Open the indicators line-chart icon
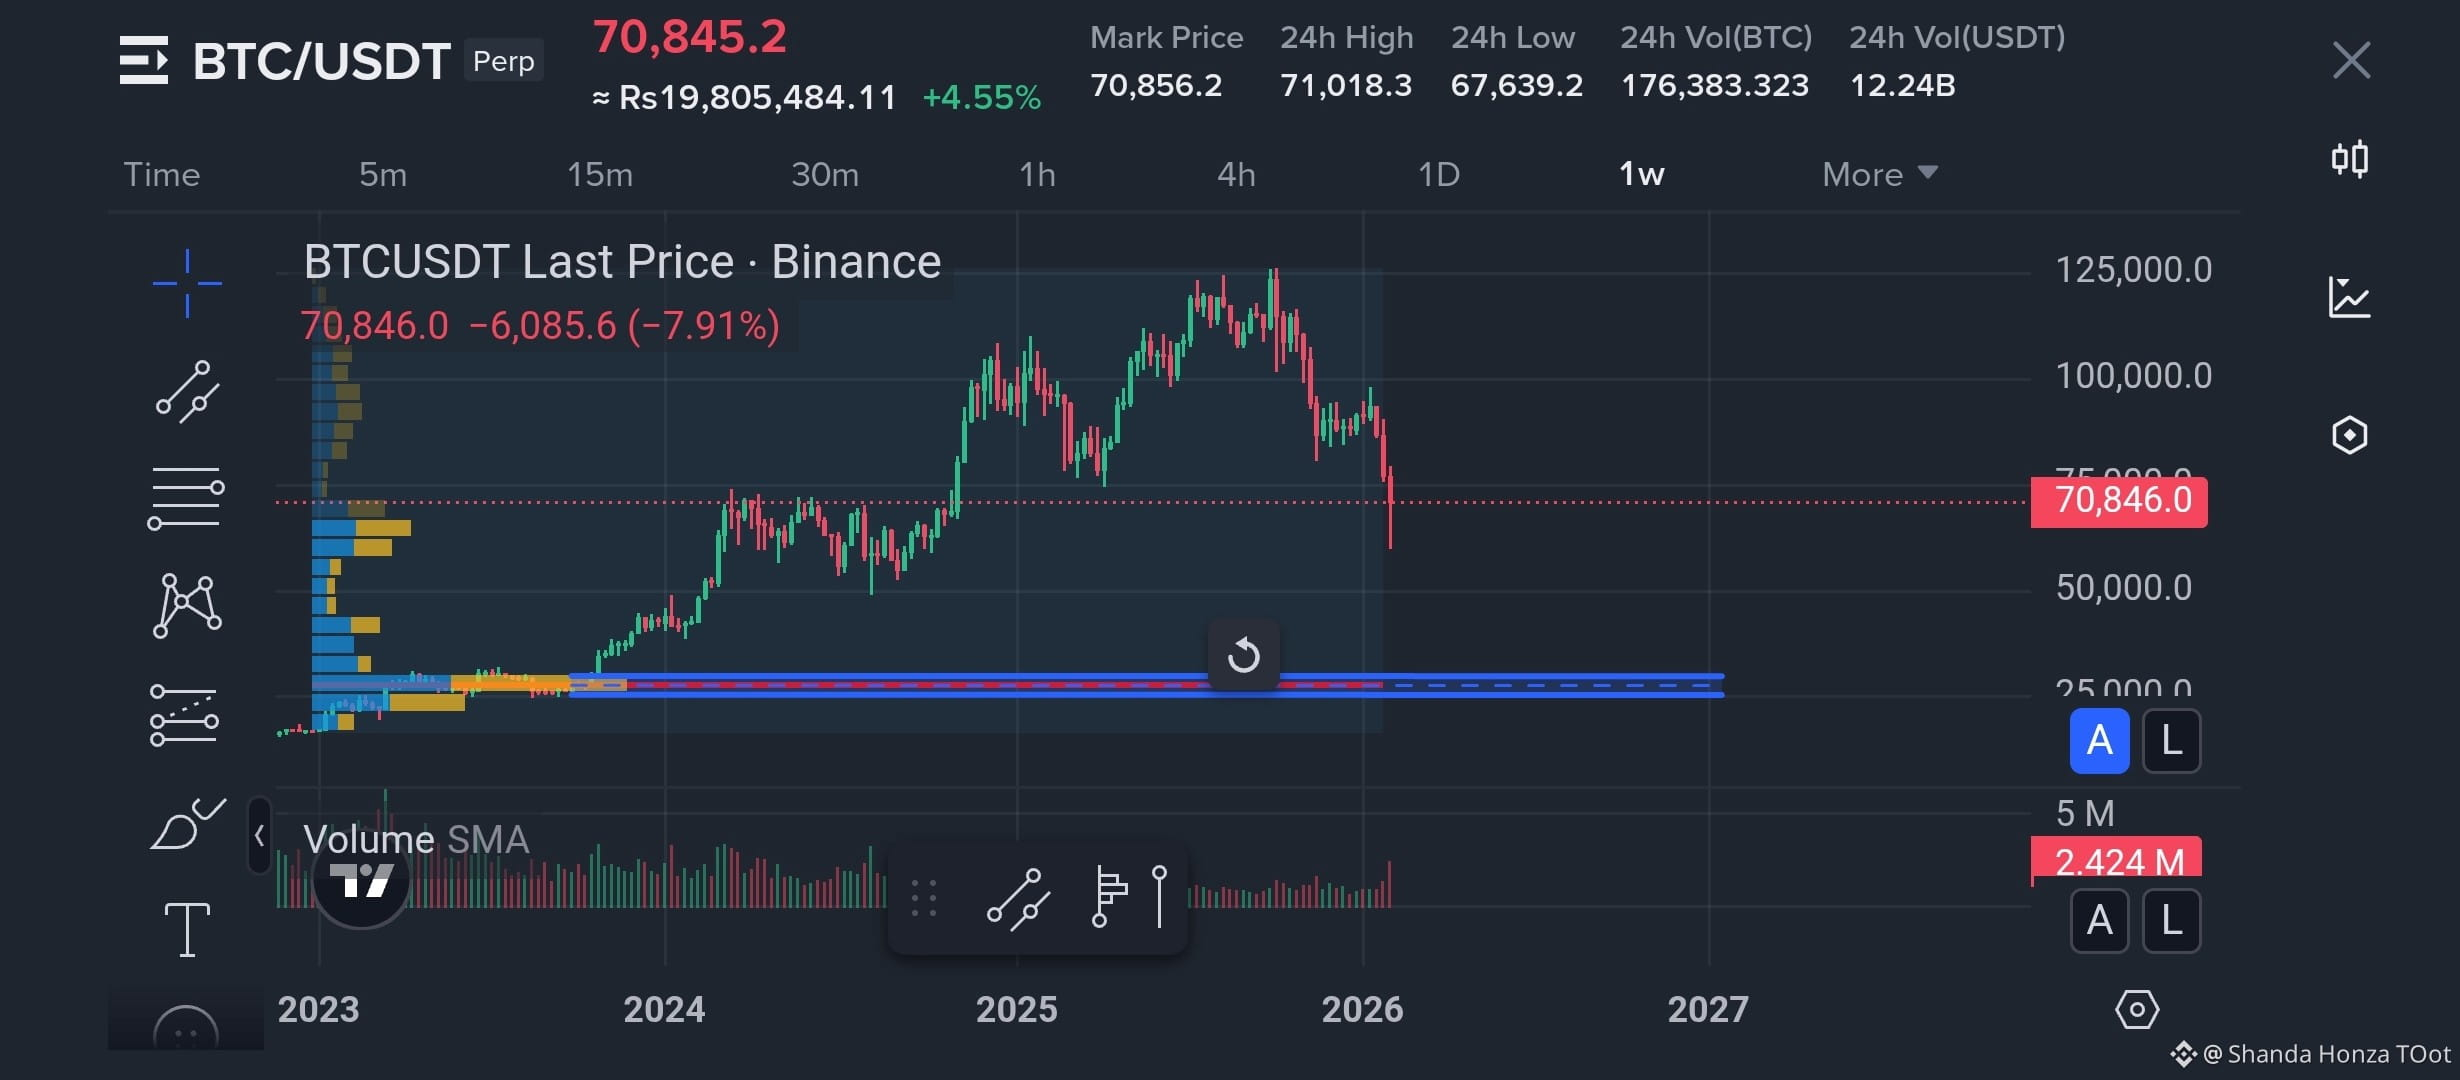Image resolution: width=2460 pixels, height=1080 pixels. pos(2350,297)
